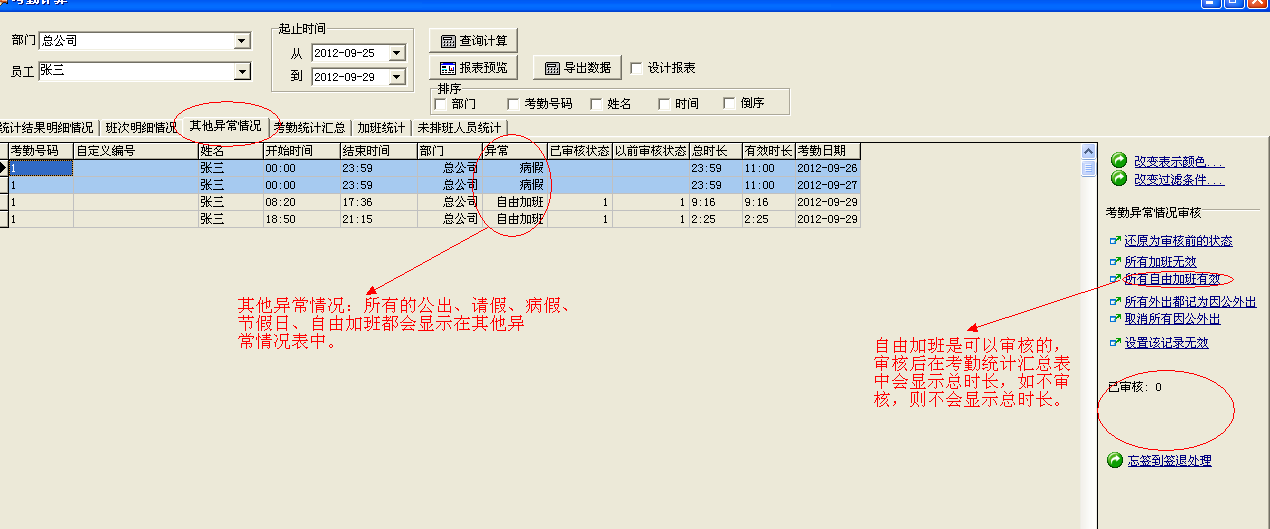
Task: Click the 考勤号码 column header
Action: (41, 151)
